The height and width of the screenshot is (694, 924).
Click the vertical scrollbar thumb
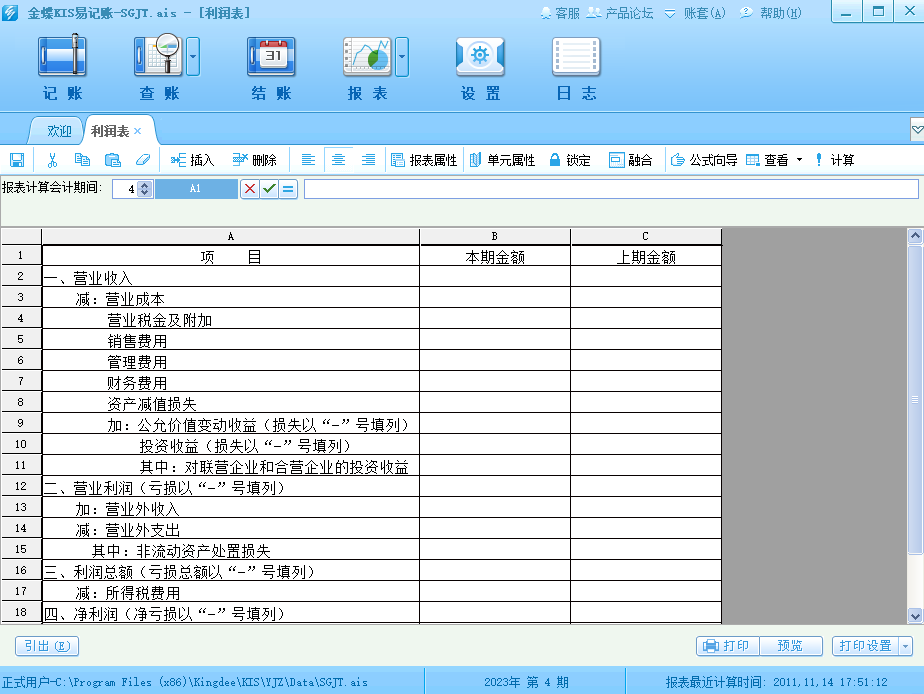(x=915, y=399)
